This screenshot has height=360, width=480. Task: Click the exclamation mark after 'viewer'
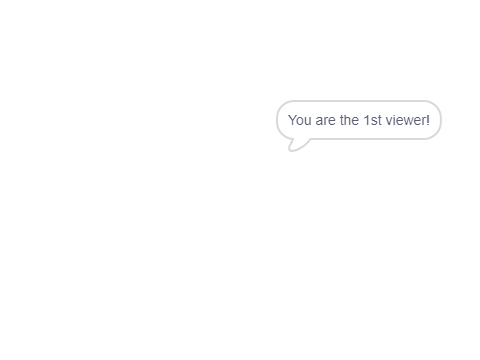(428, 120)
